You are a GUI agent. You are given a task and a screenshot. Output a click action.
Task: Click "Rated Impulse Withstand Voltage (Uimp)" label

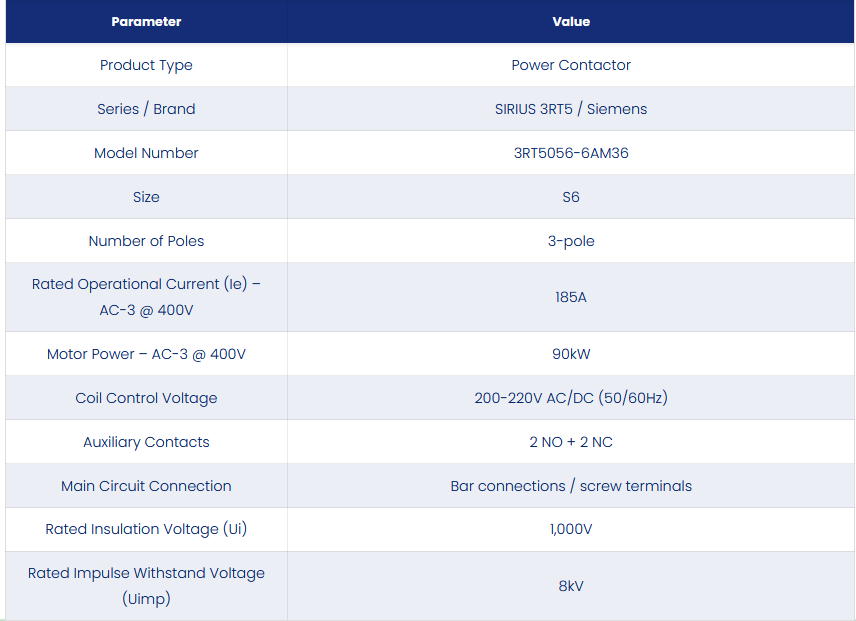coord(146,586)
